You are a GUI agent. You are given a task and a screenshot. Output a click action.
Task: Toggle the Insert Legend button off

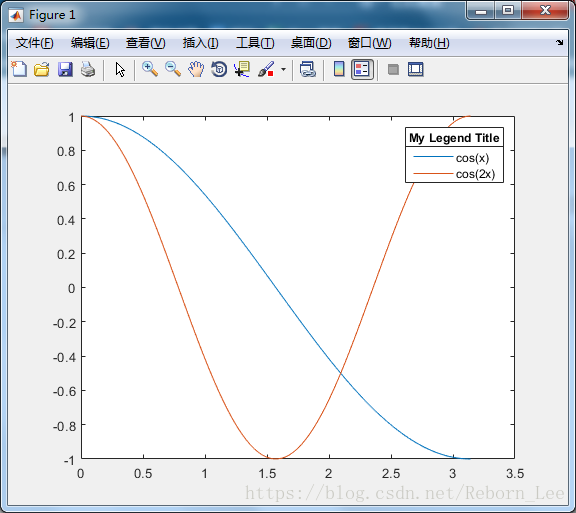(x=362, y=69)
